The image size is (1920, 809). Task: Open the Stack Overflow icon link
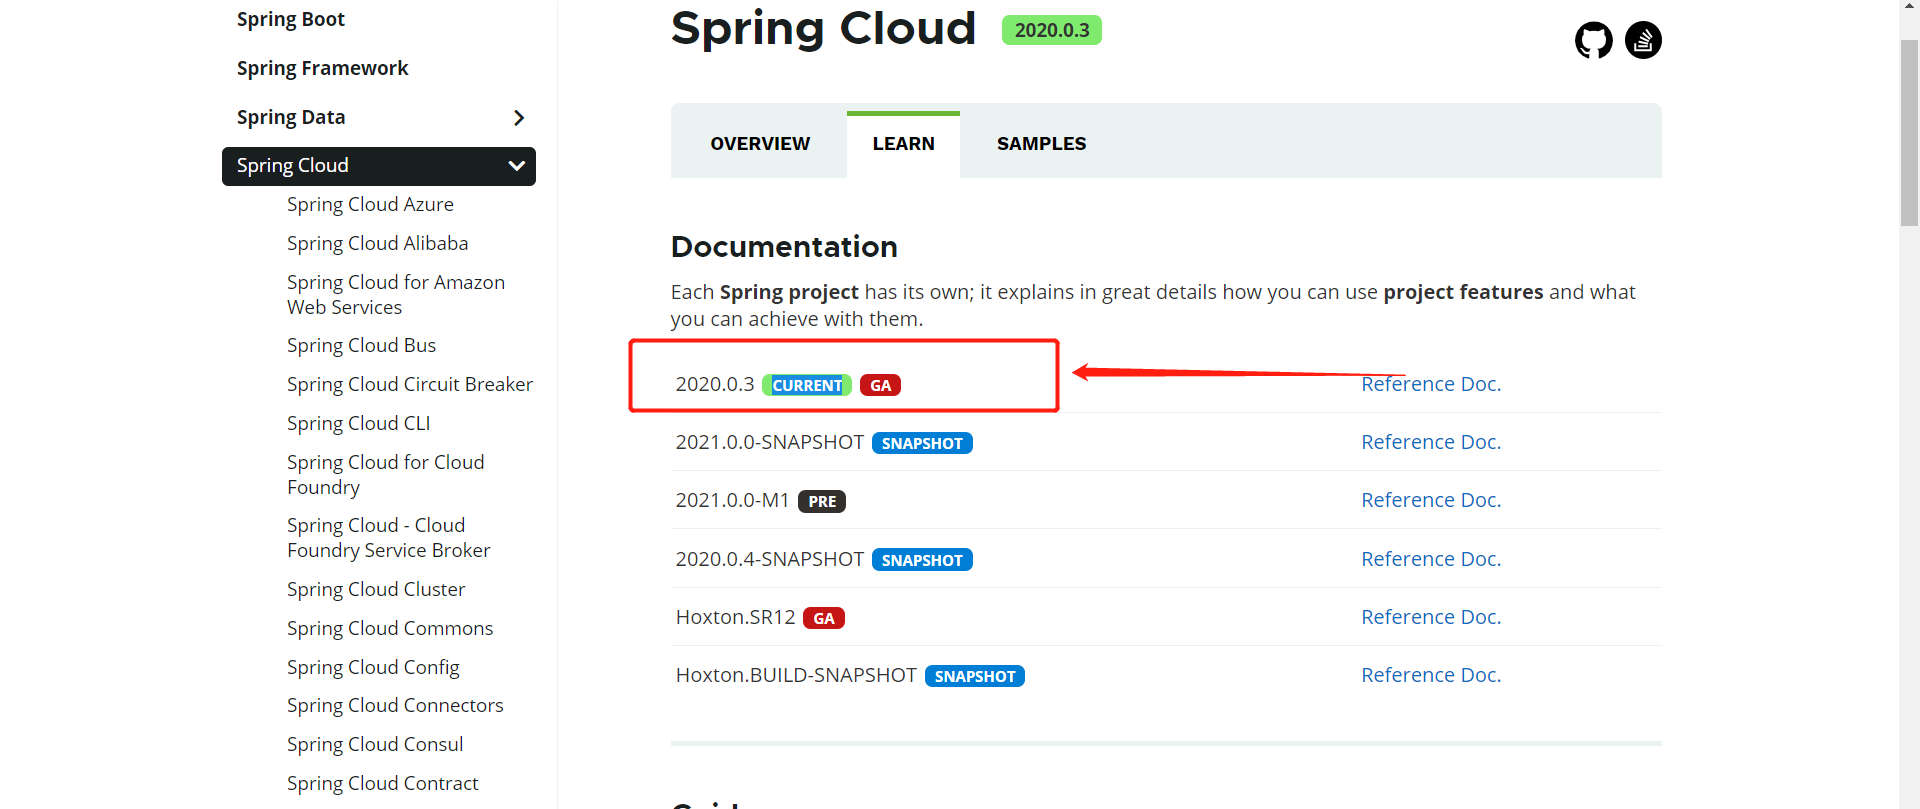[x=1643, y=40]
